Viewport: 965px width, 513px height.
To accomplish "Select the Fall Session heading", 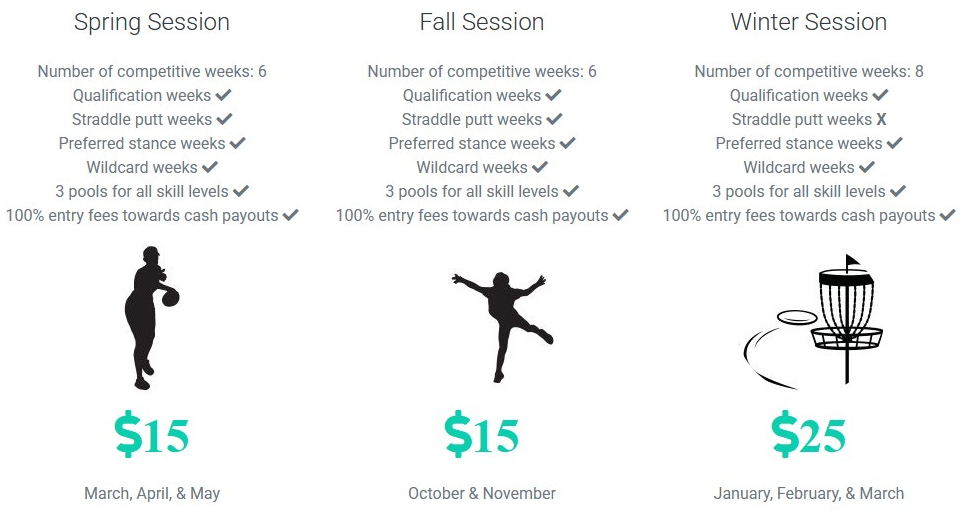I will point(482,22).
